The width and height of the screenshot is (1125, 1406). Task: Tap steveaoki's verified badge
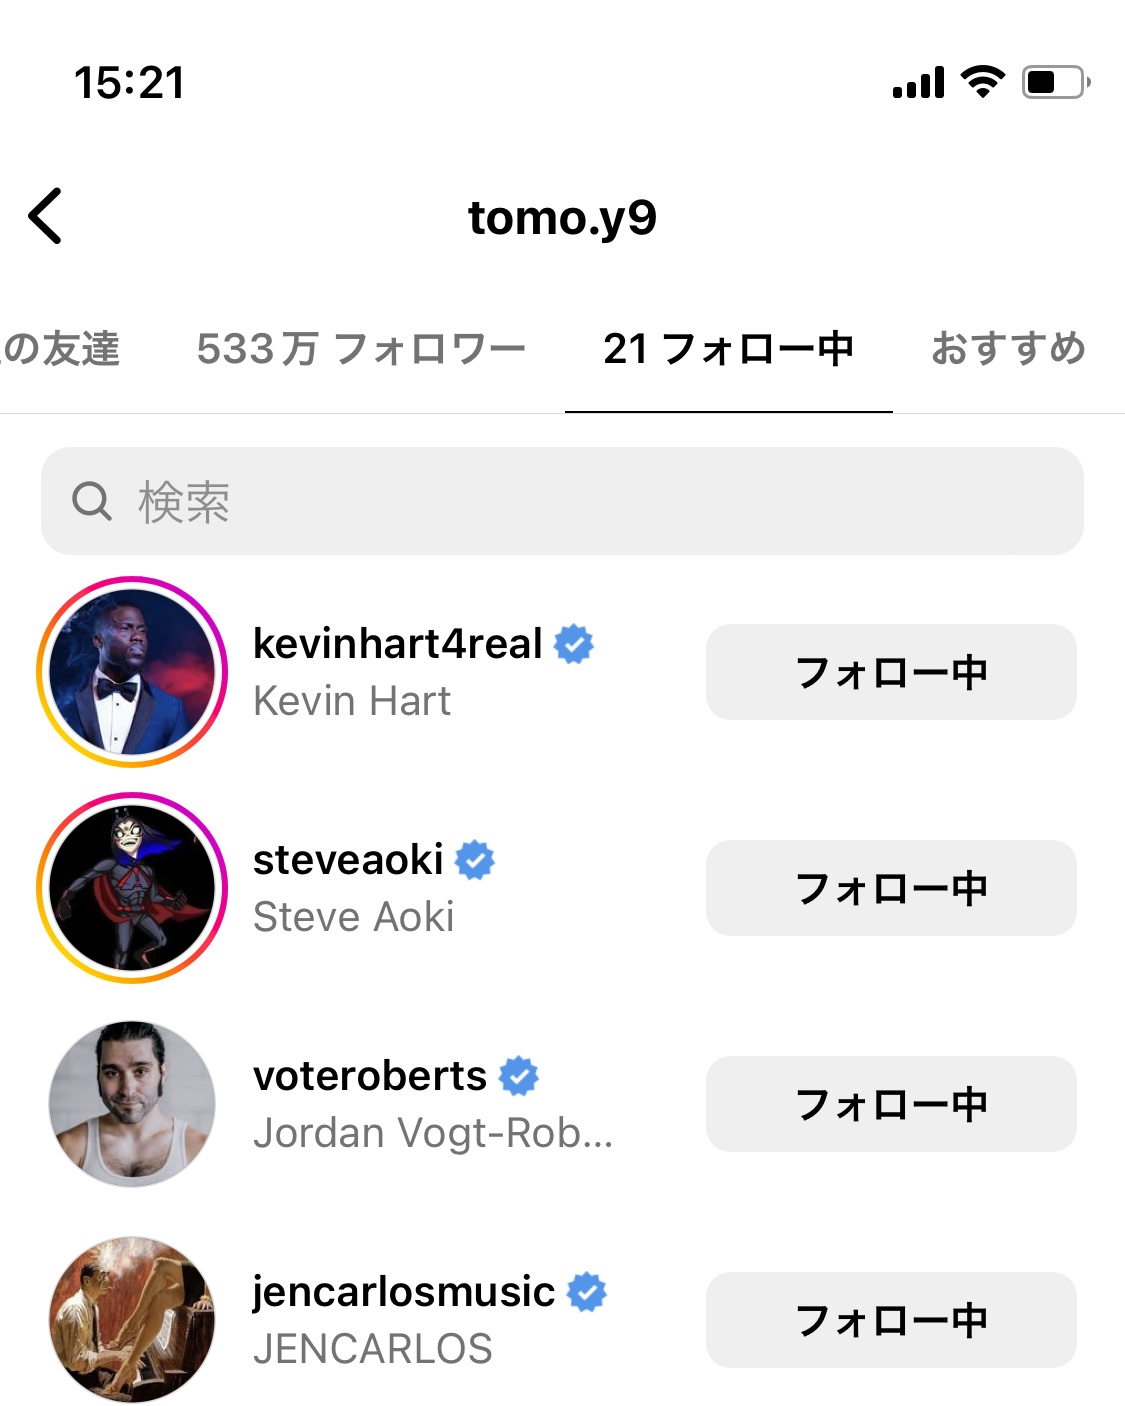tap(475, 860)
